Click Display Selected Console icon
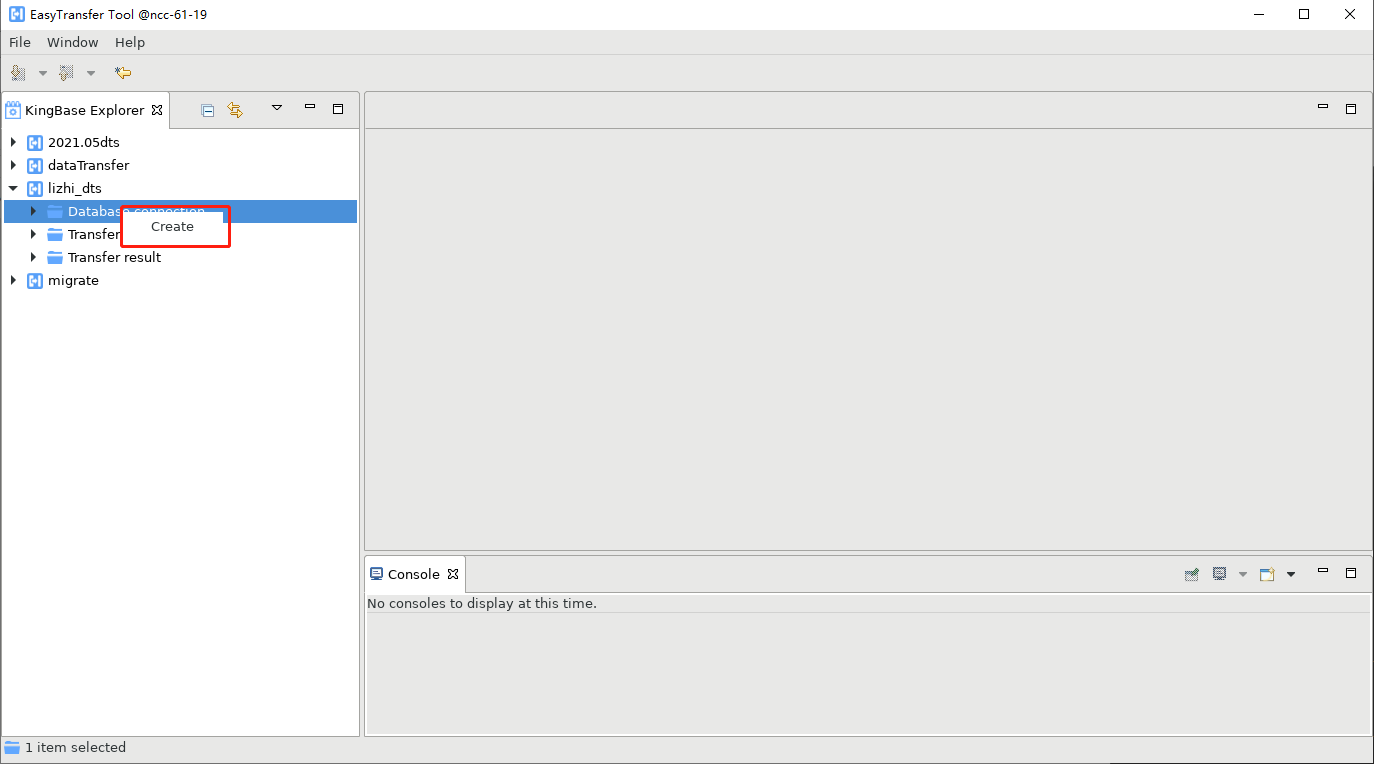This screenshot has width=1374, height=764. [x=1220, y=574]
